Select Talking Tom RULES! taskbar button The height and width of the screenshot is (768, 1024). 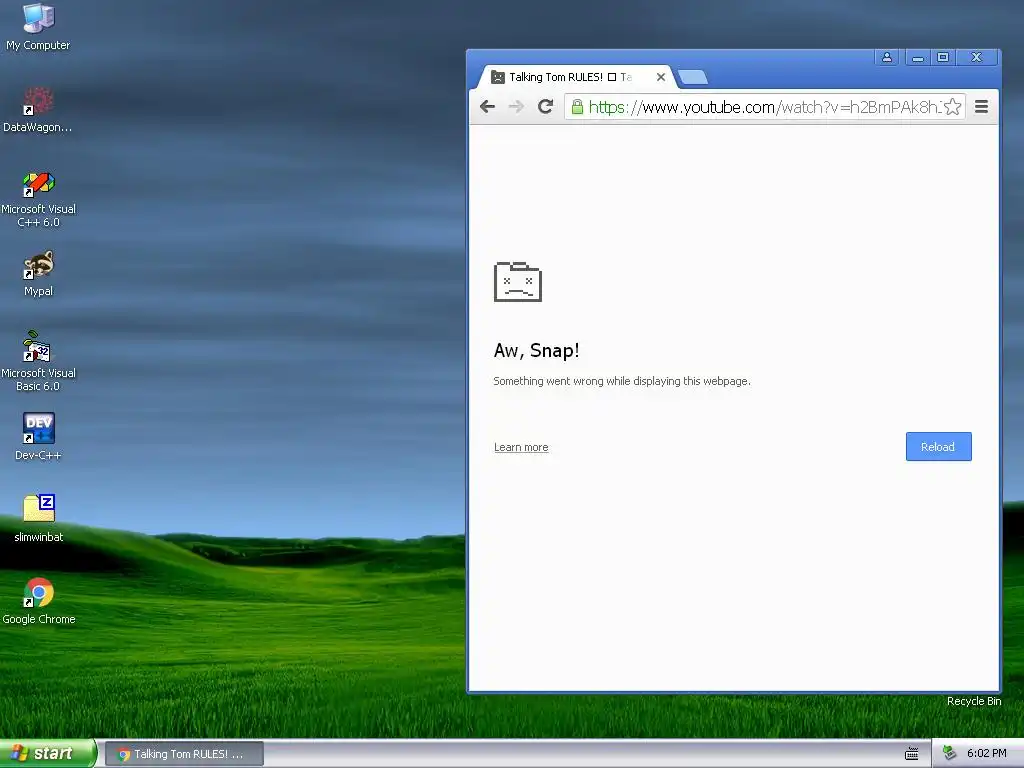pos(184,754)
